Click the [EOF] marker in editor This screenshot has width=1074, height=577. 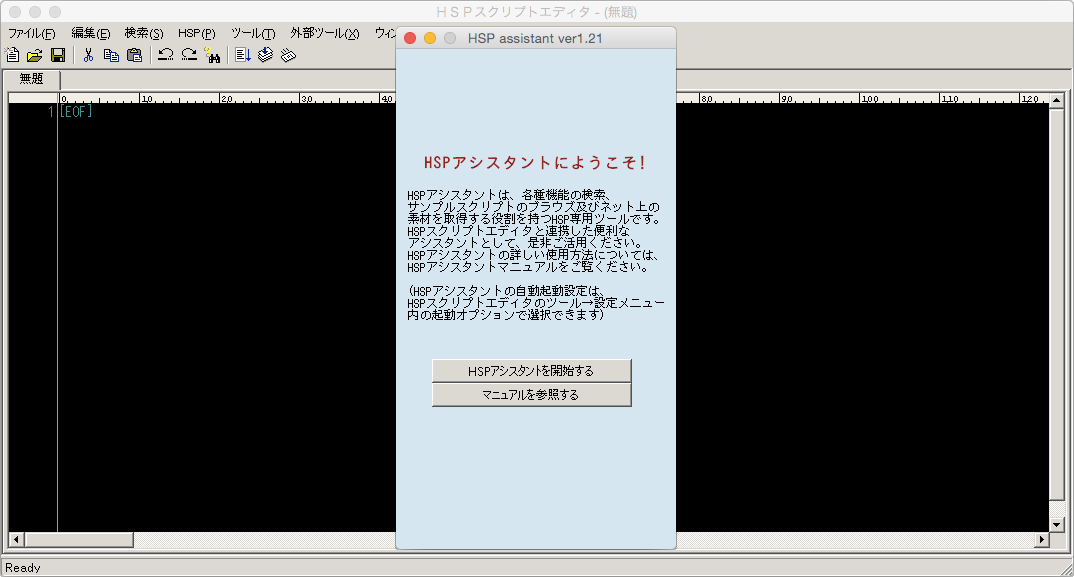click(75, 111)
